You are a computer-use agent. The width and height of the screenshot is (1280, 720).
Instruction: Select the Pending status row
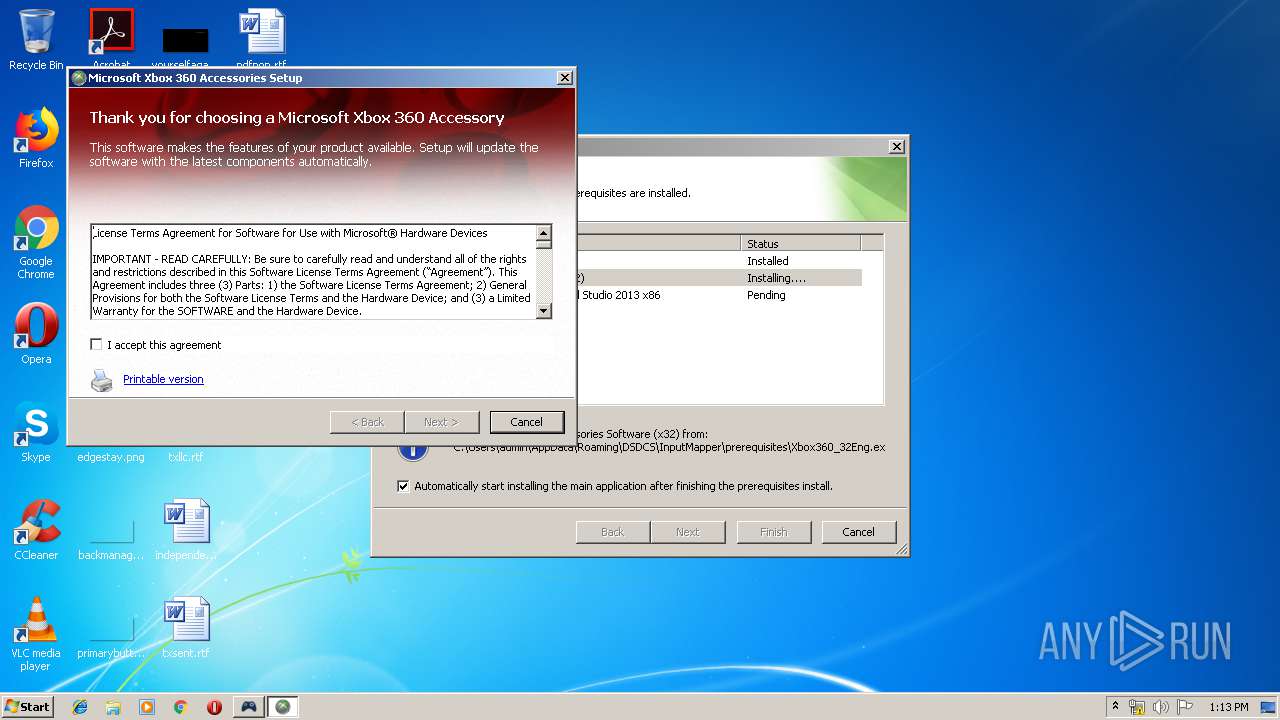718,295
